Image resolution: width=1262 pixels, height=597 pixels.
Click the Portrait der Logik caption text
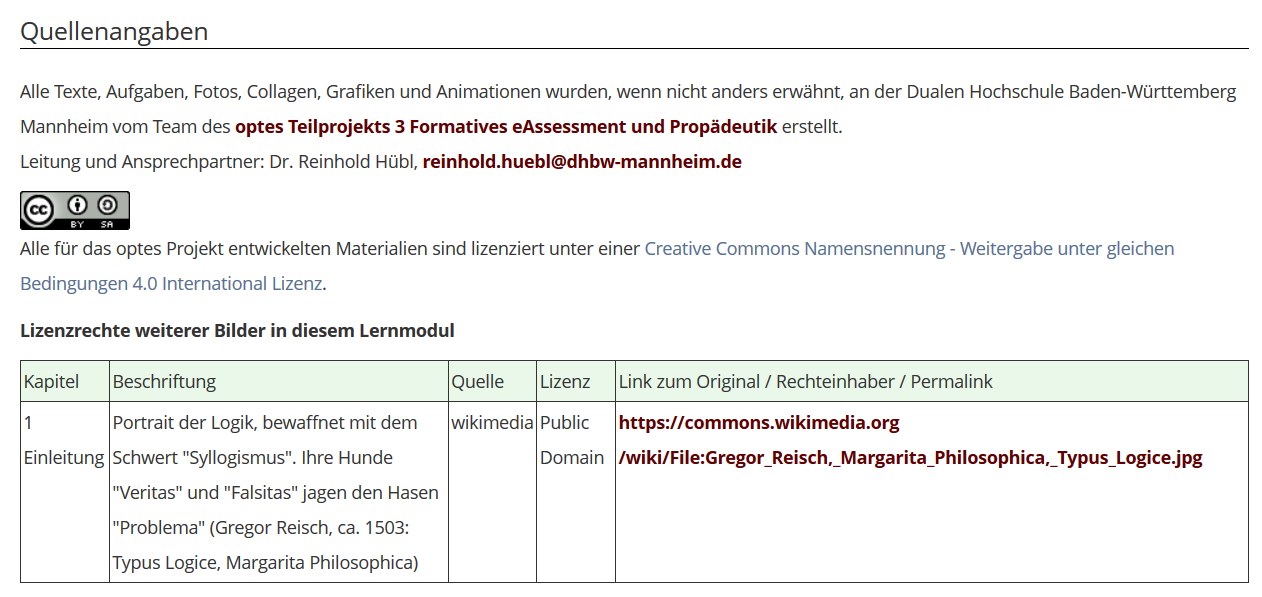(x=265, y=423)
